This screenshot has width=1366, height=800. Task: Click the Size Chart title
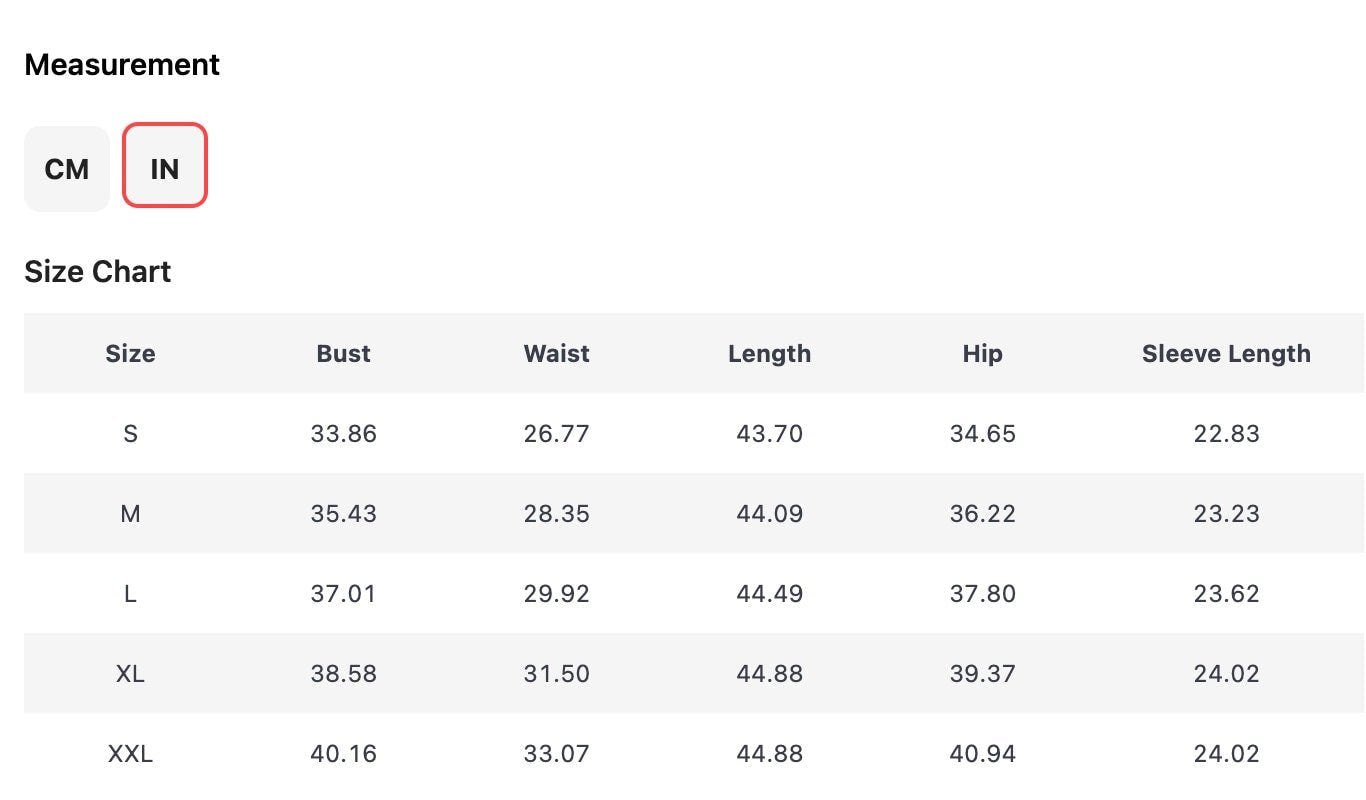(x=98, y=272)
